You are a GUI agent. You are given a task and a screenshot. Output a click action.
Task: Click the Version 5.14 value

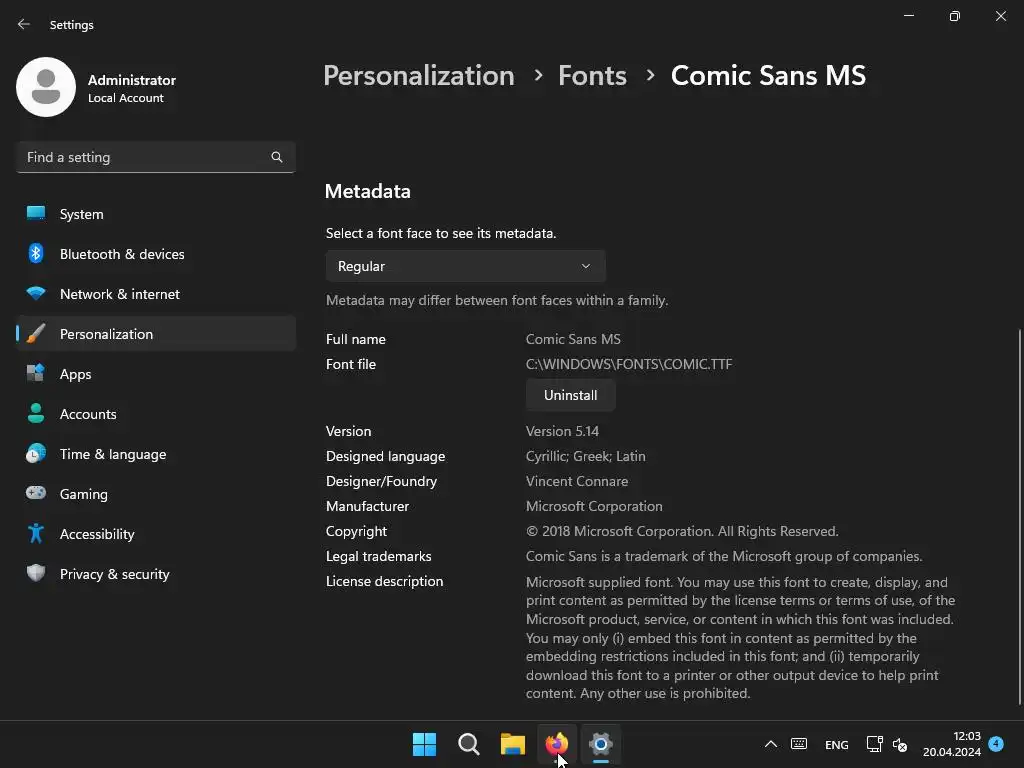(562, 431)
